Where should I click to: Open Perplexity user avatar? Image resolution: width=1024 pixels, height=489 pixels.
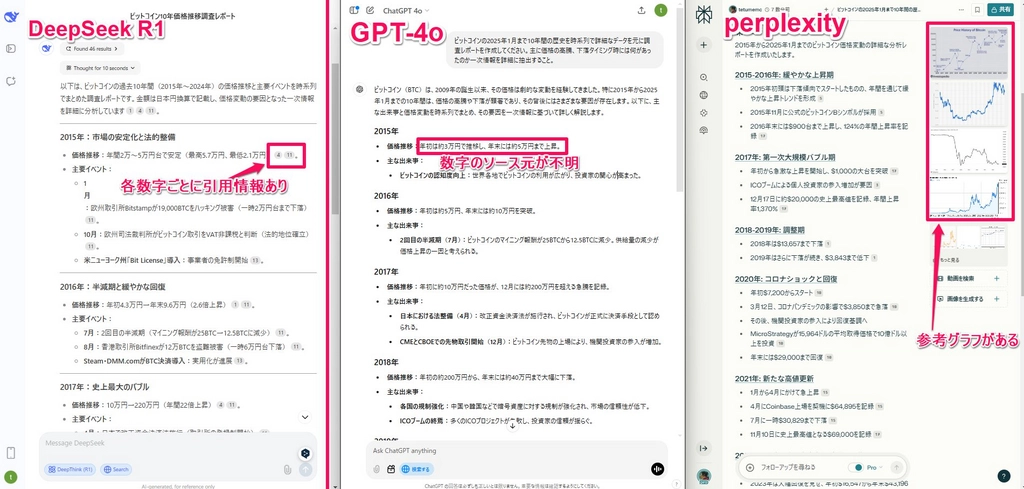click(x=703, y=477)
